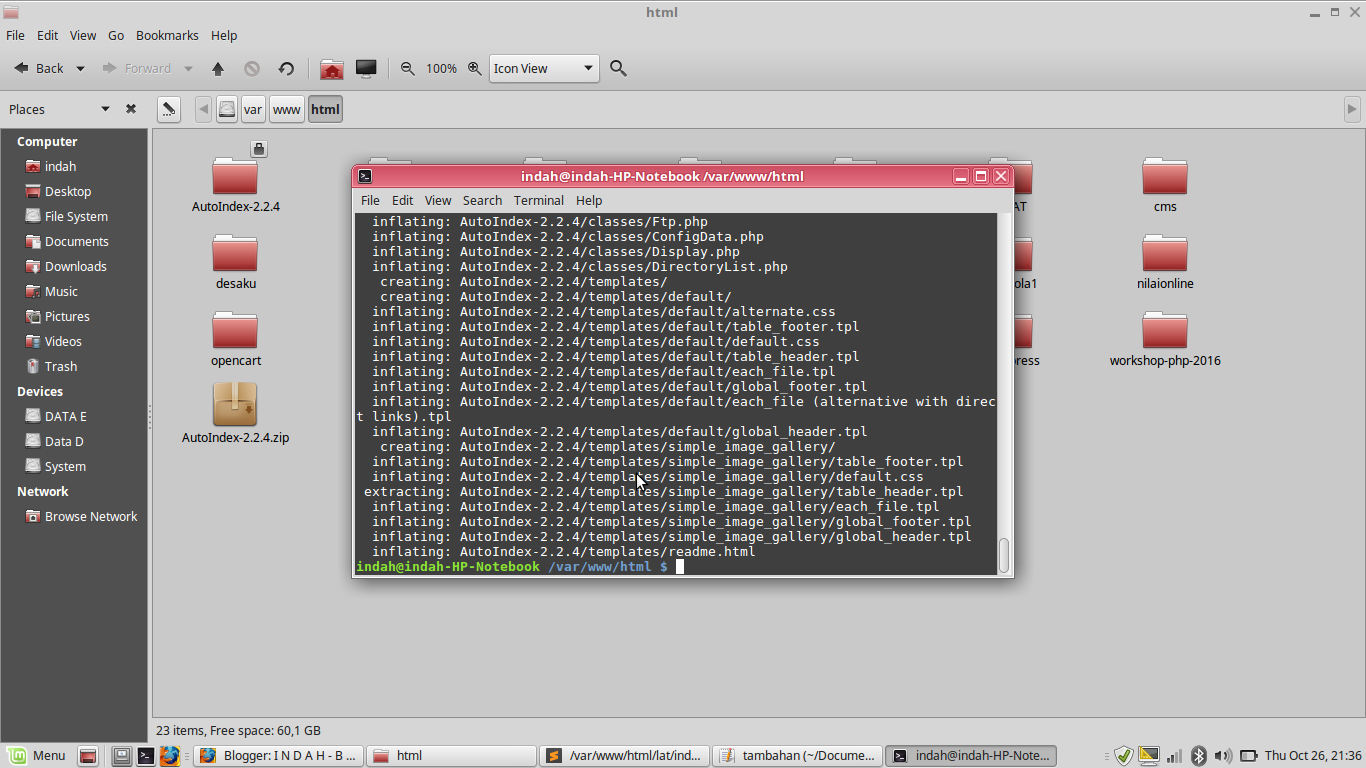Navigate to www via the breadcrumb button
This screenshot has height=768, width=1366.
pos(287,109)
